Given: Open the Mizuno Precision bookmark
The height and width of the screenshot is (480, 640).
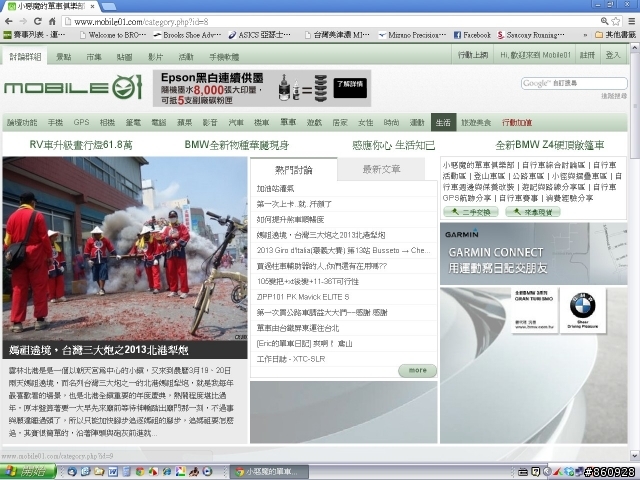Looking at the screenshot, I should tap(412, 35).
